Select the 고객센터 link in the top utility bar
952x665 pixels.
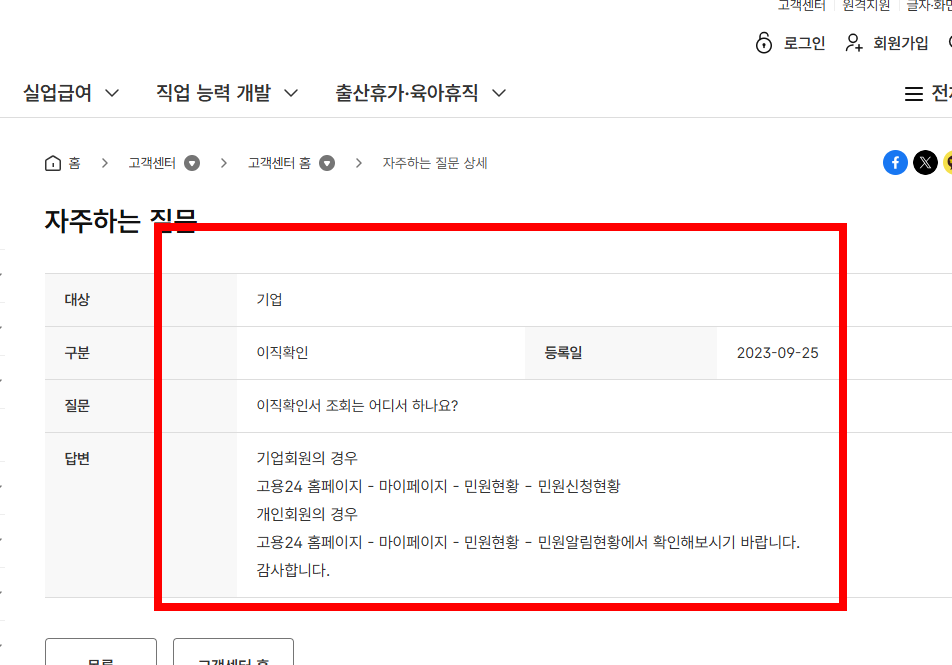[801, 5]
